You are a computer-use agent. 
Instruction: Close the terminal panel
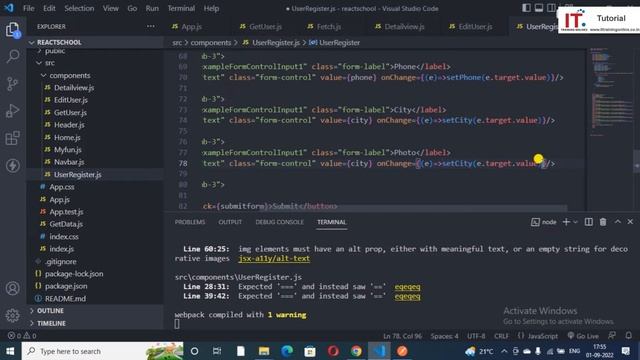630,222
